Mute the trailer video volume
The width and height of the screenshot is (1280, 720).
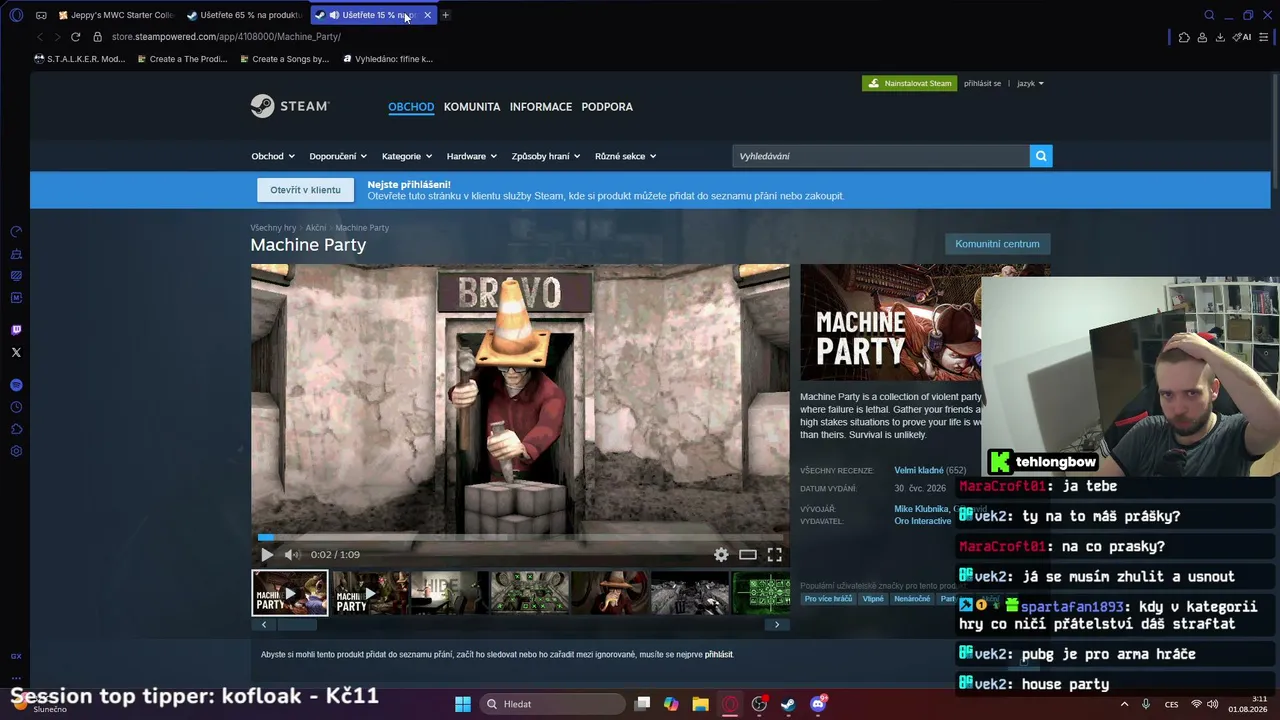point(291,554)
